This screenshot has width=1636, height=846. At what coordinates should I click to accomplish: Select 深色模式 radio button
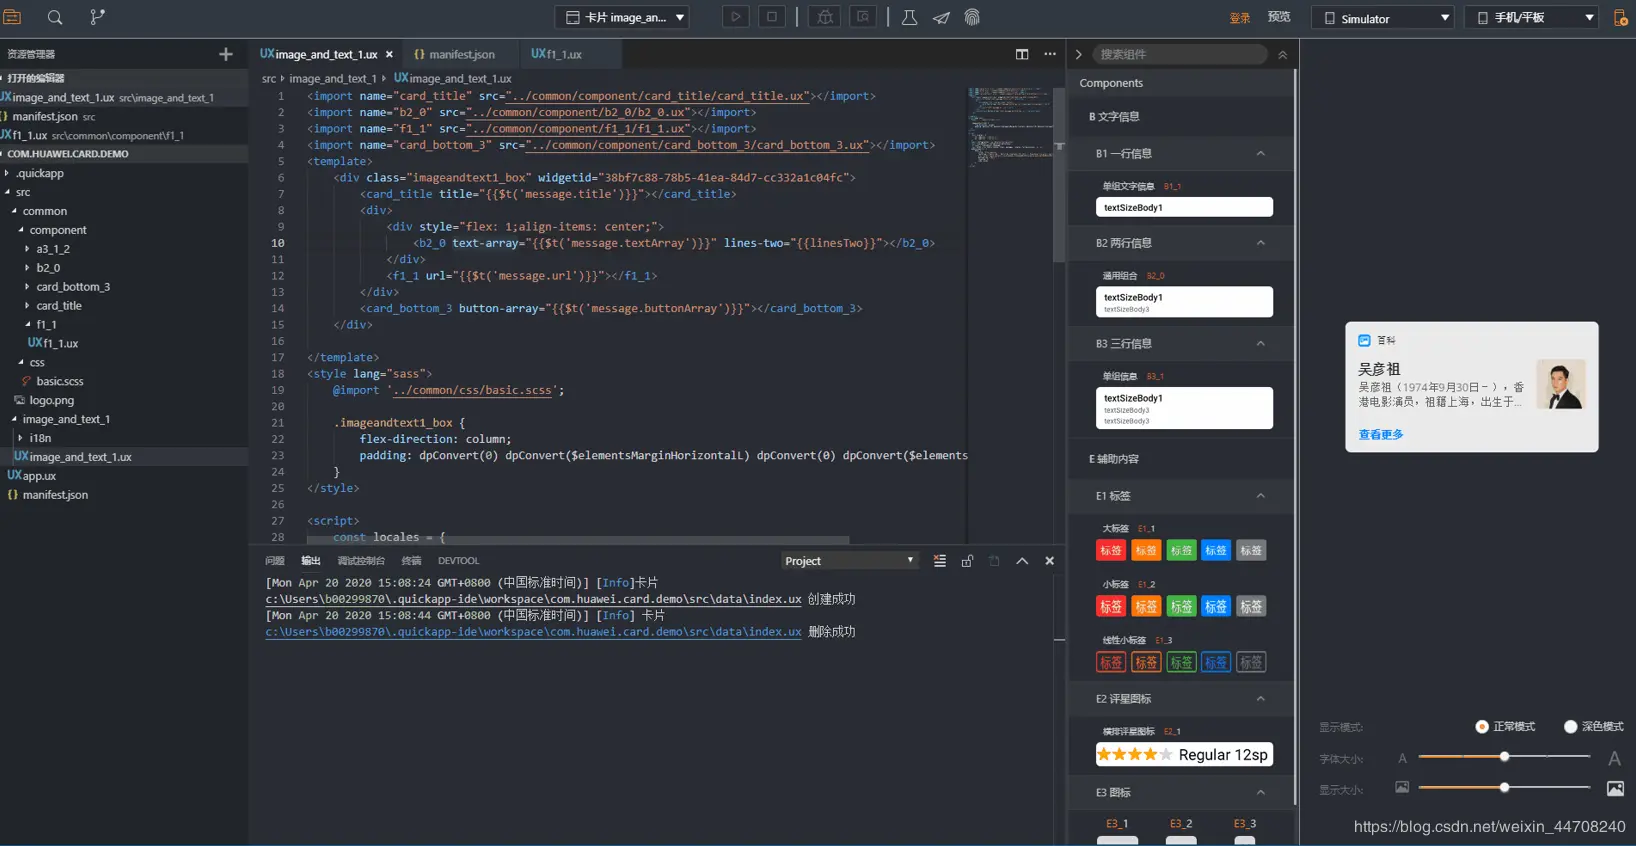coord(1570,727)
